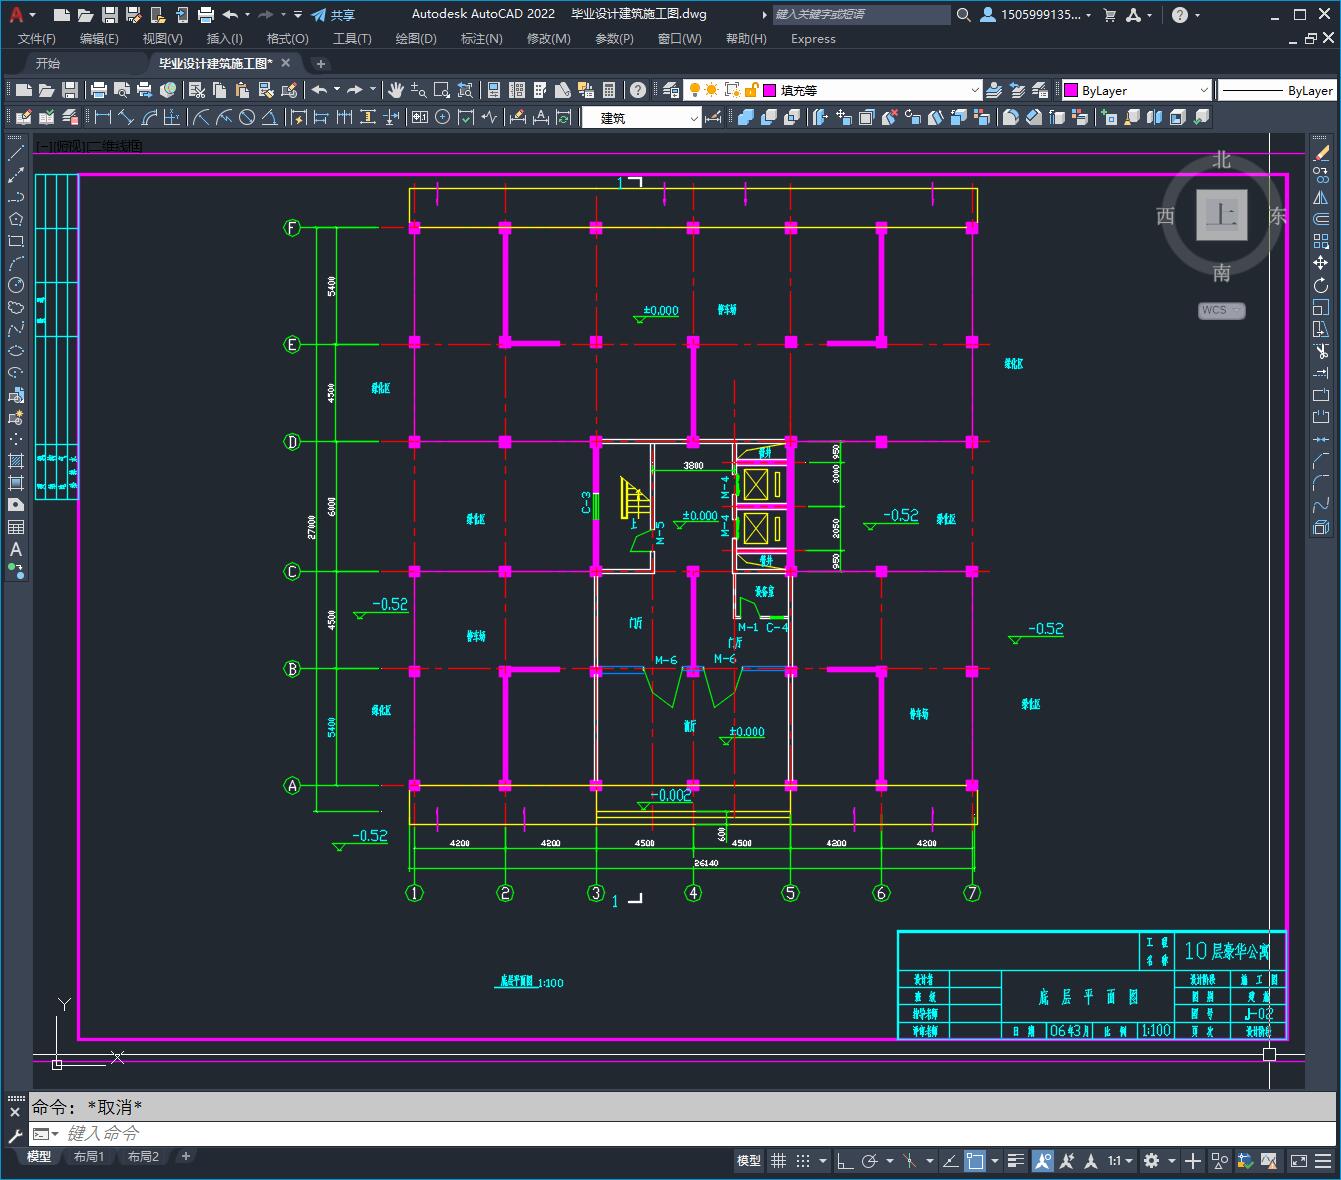The image size is (1341, 1180).
Task: Select the Pan hand tool
Action: [395, 90]
